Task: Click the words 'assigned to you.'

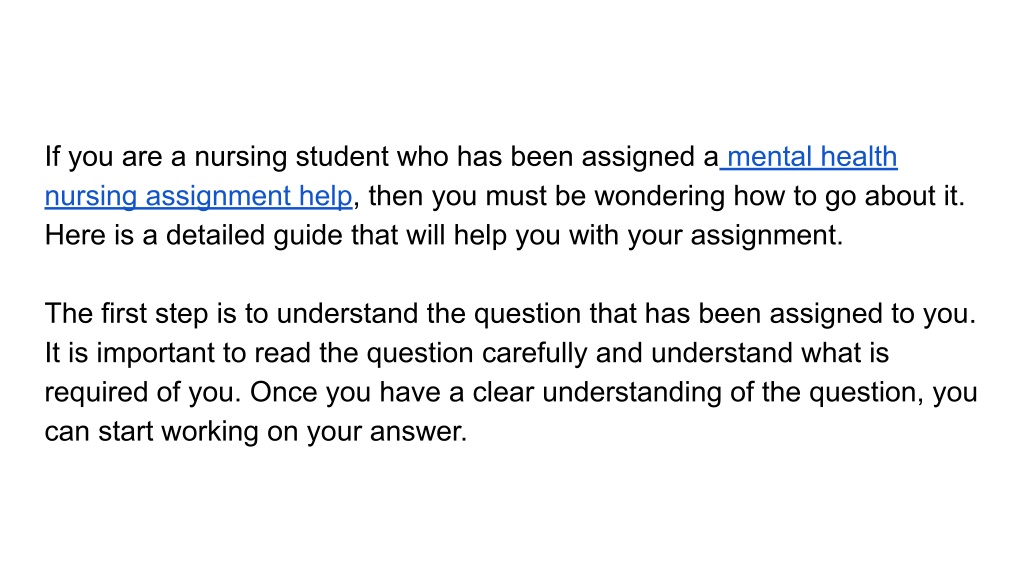Action: tap(872, 314)
